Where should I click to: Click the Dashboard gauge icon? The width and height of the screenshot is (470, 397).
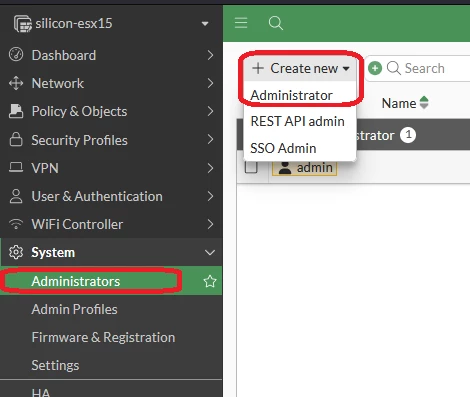point(16,55)
